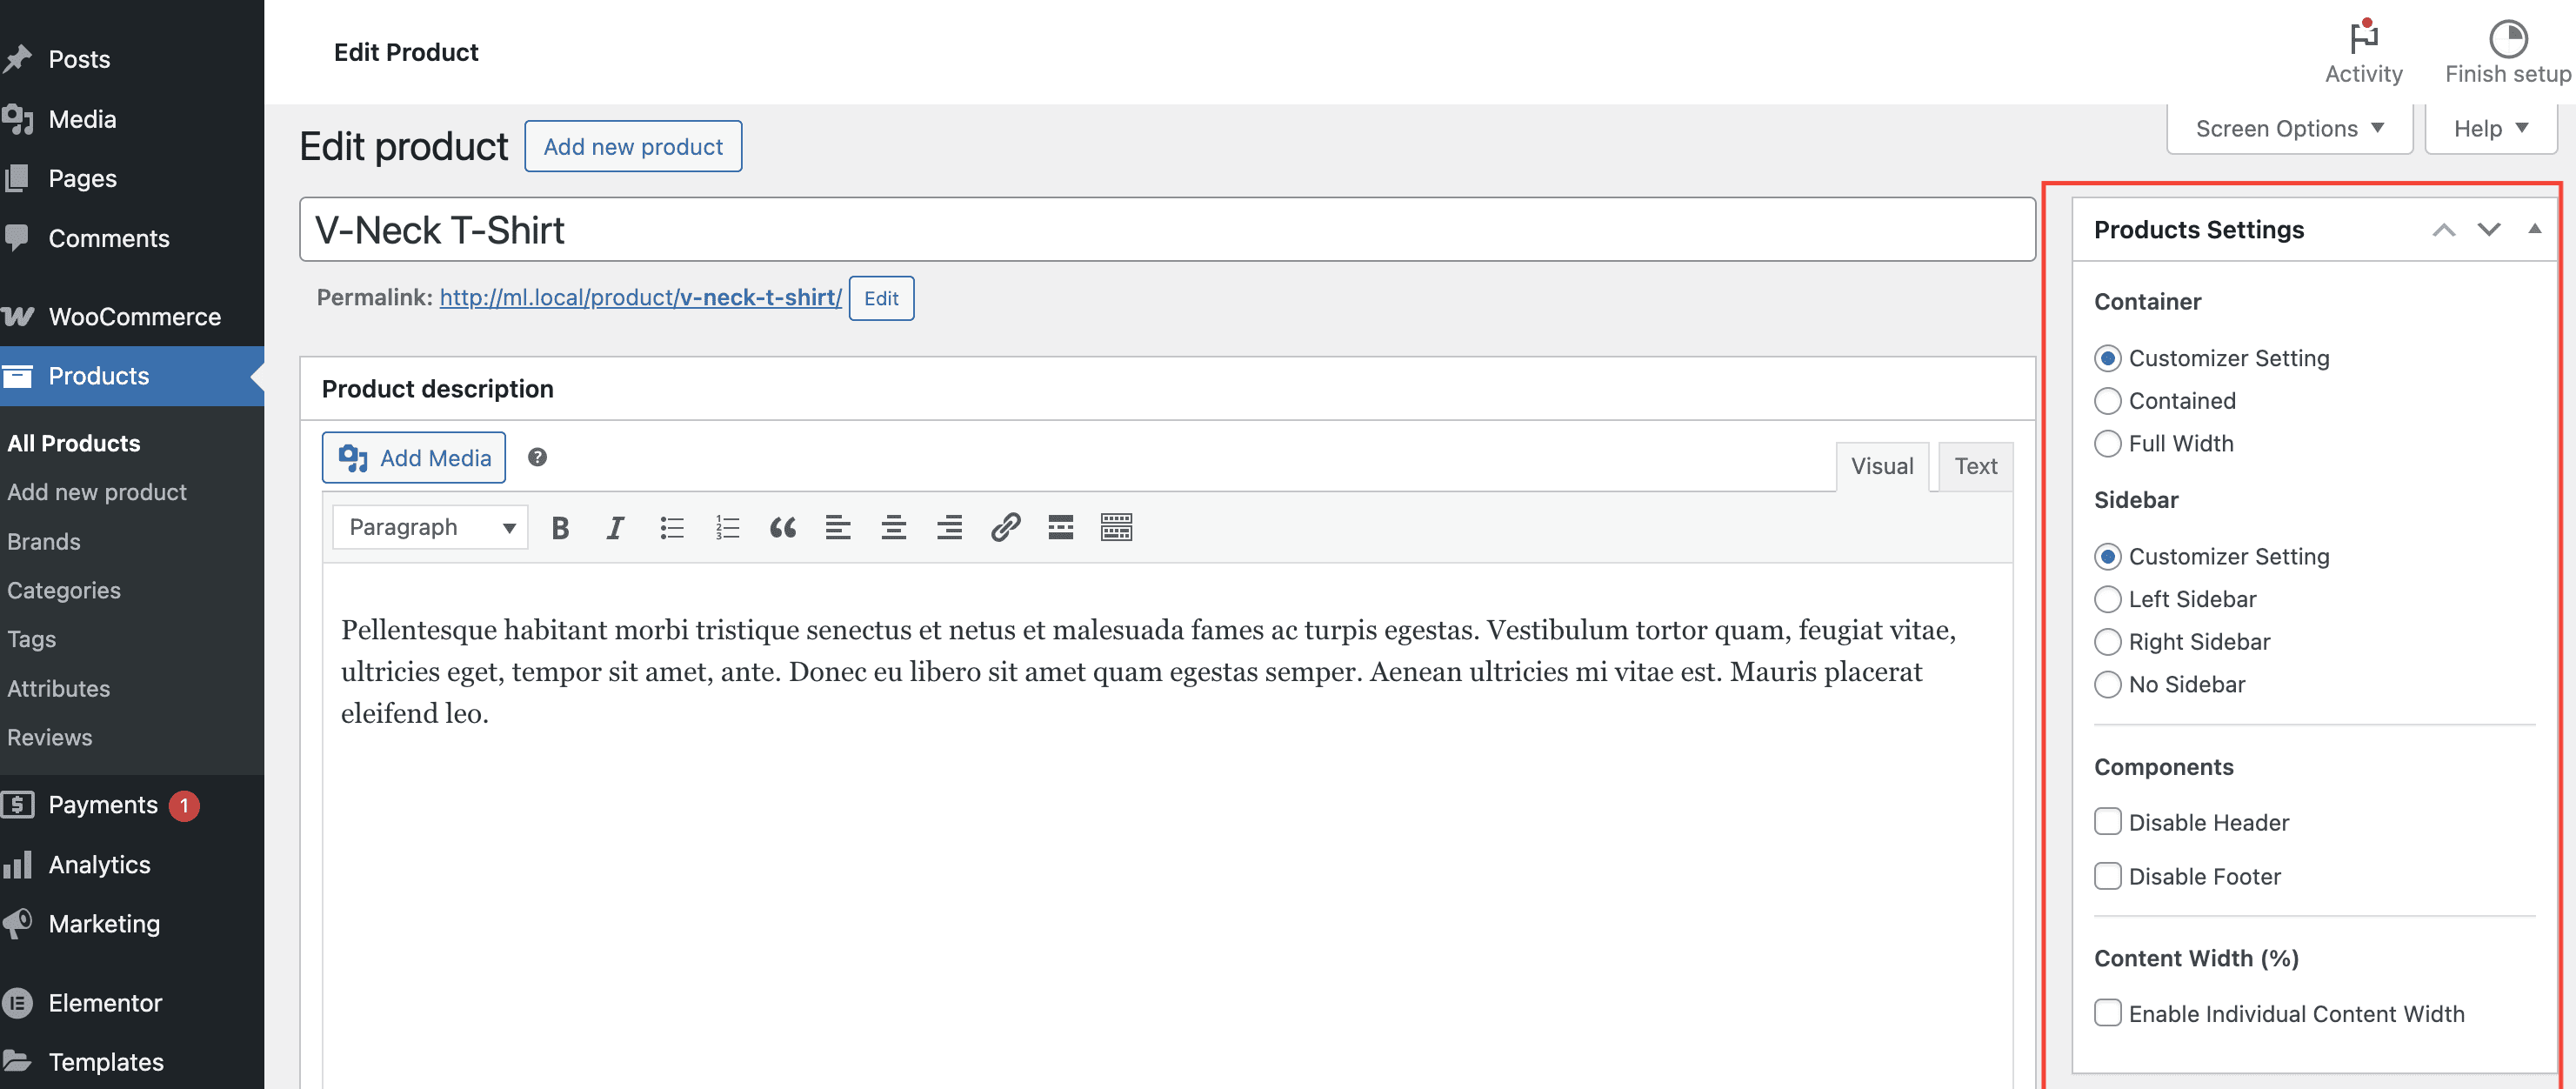Toggle bold formatting in editor toolbar
2576x1089 pixels.
point(560,527)
